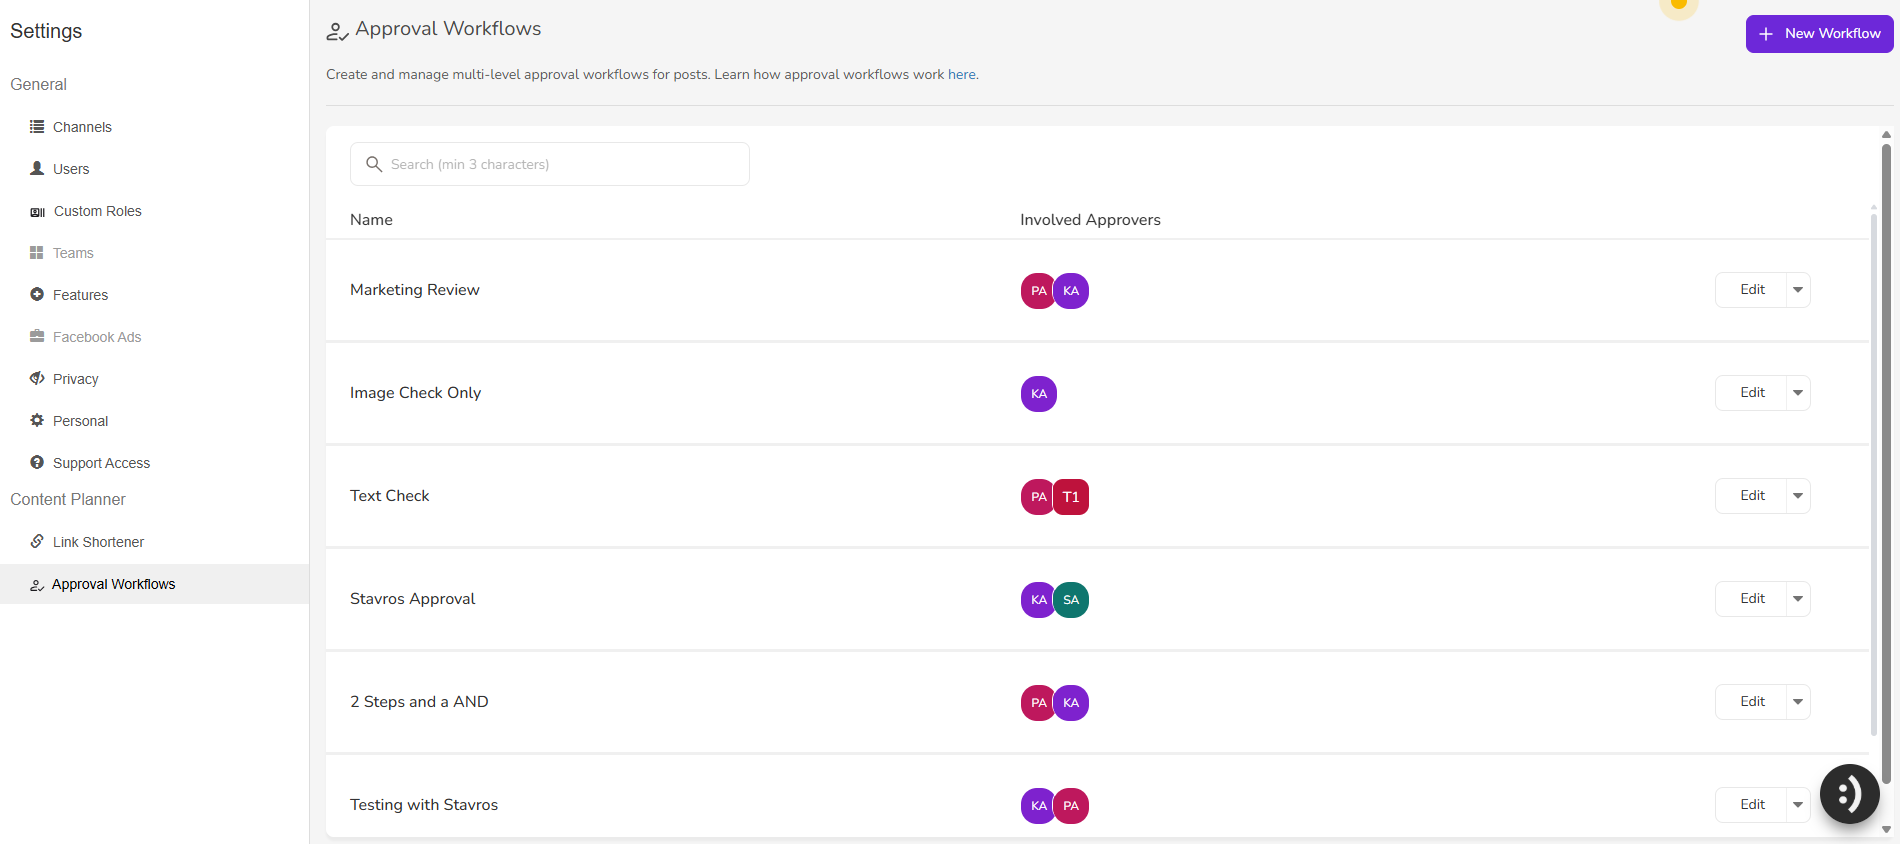This screenshot has width=1900, height=844.
Task: Follow the 'here' link about approval workflows
Action: pyautogui.click(x=961, y=75)
